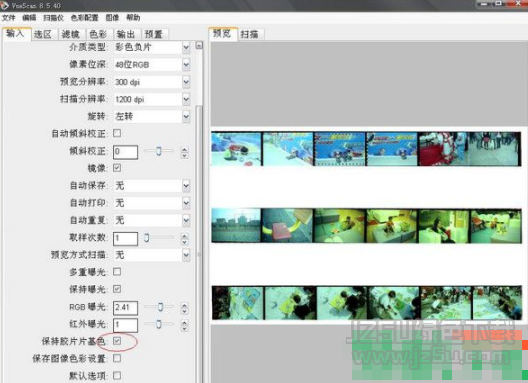Toggle the 镜像 checkbox
This screenshot has width=528, height=383.
pos(117,168)
